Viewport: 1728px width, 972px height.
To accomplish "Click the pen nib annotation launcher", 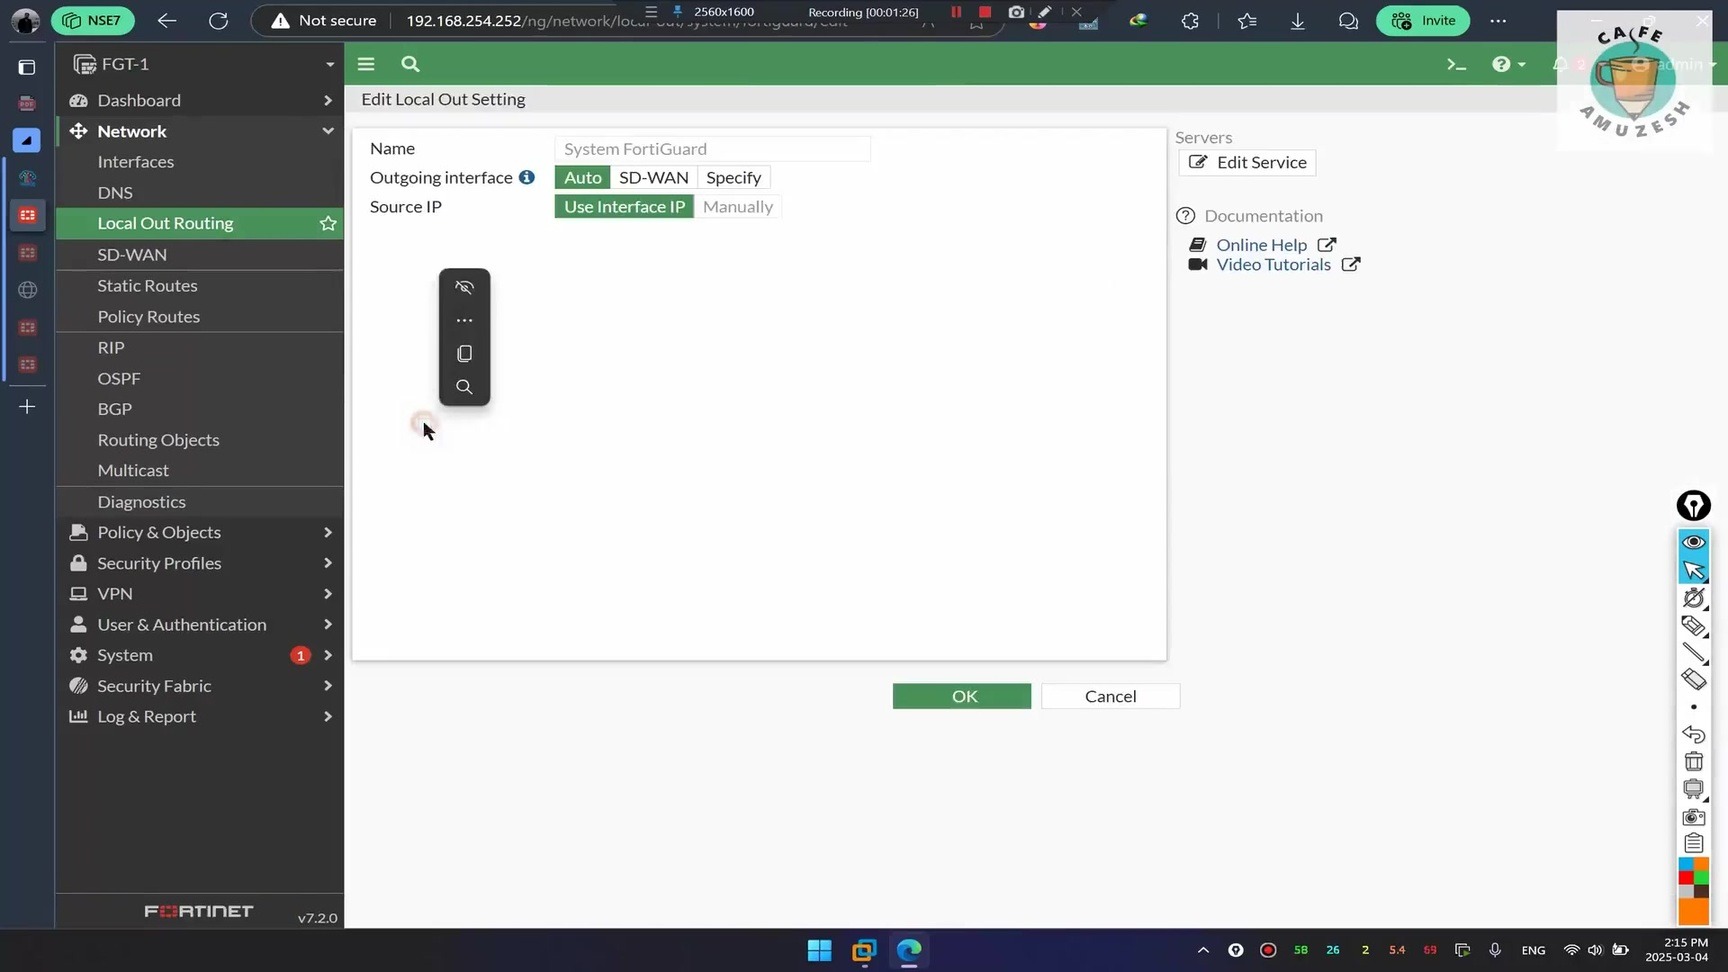I will pyautogui.click(x=1693, y=506).
